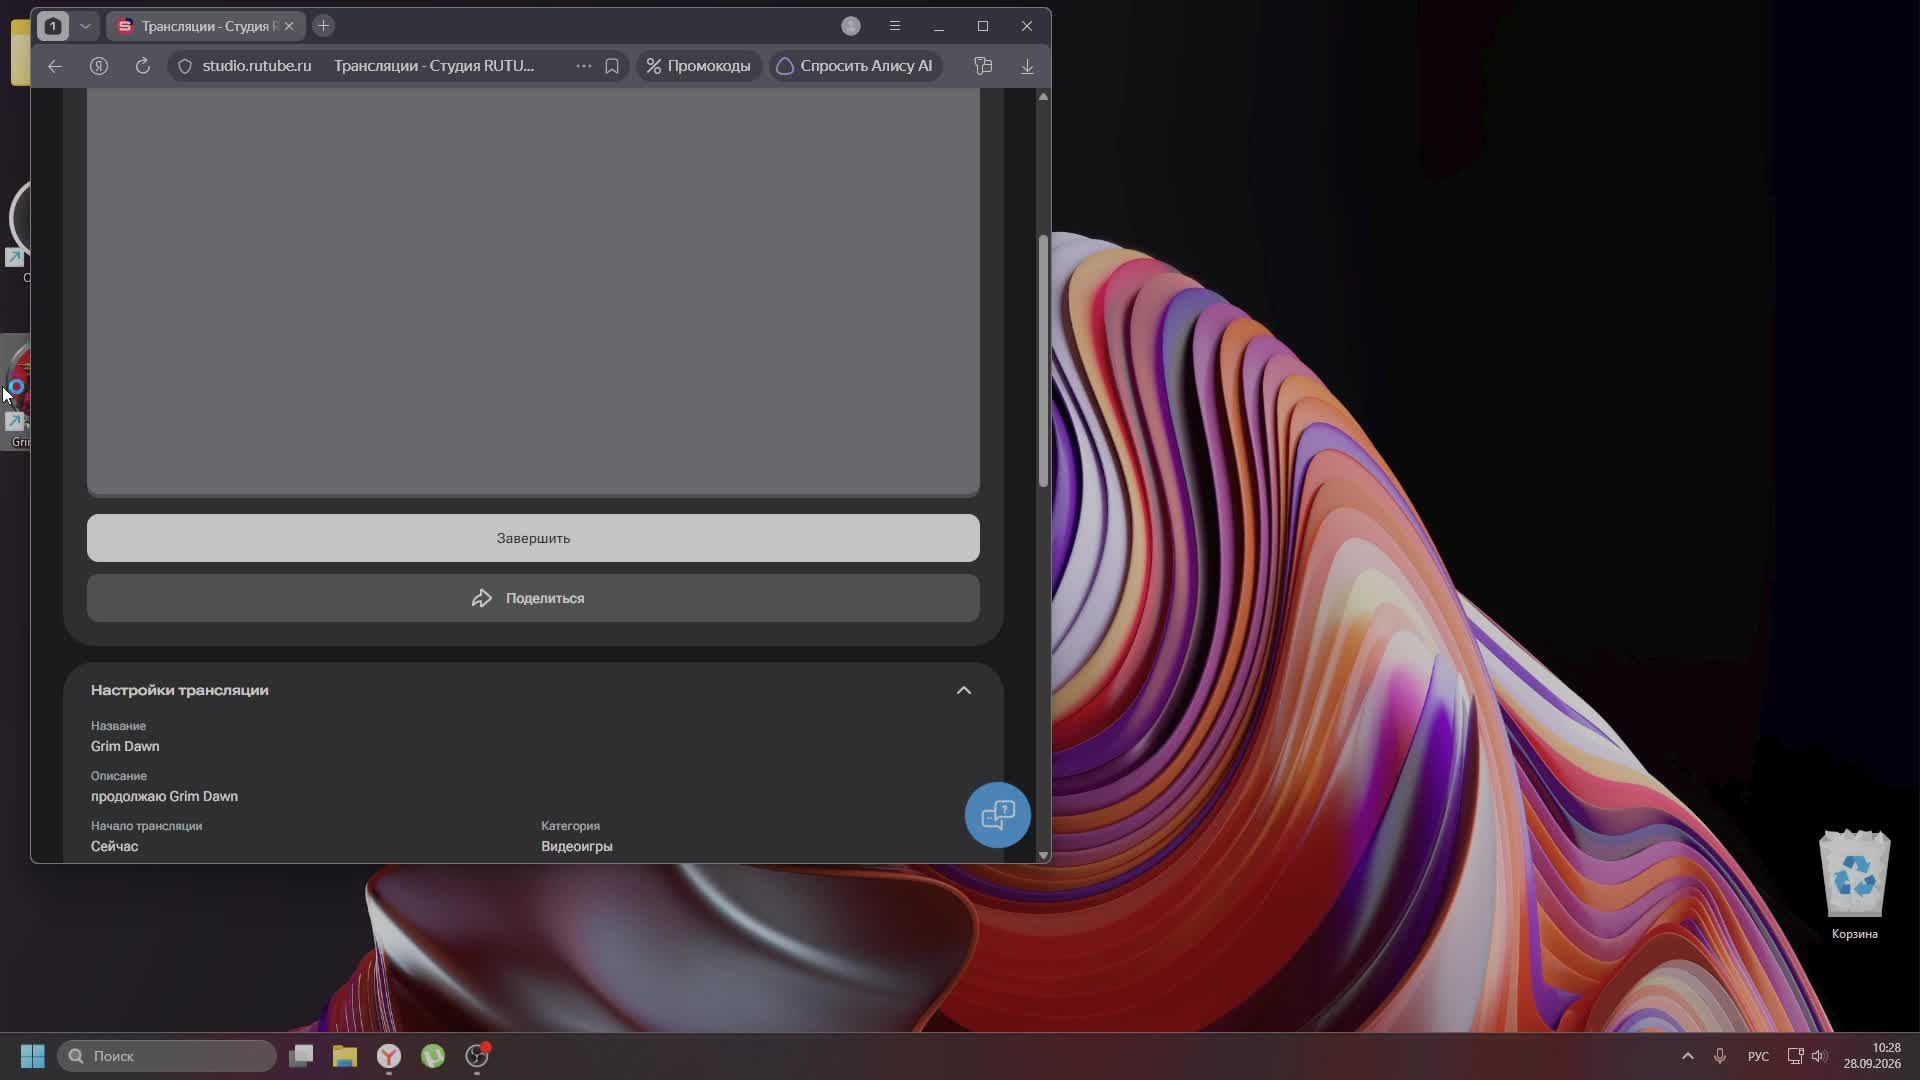Viewport: 1920px width, 1080px height.
Task: Click the scrollbar down arrow
Action: pos(1043,856)
